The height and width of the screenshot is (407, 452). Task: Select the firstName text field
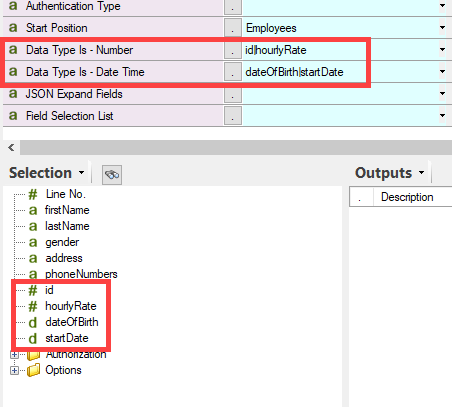click(67, 210)
